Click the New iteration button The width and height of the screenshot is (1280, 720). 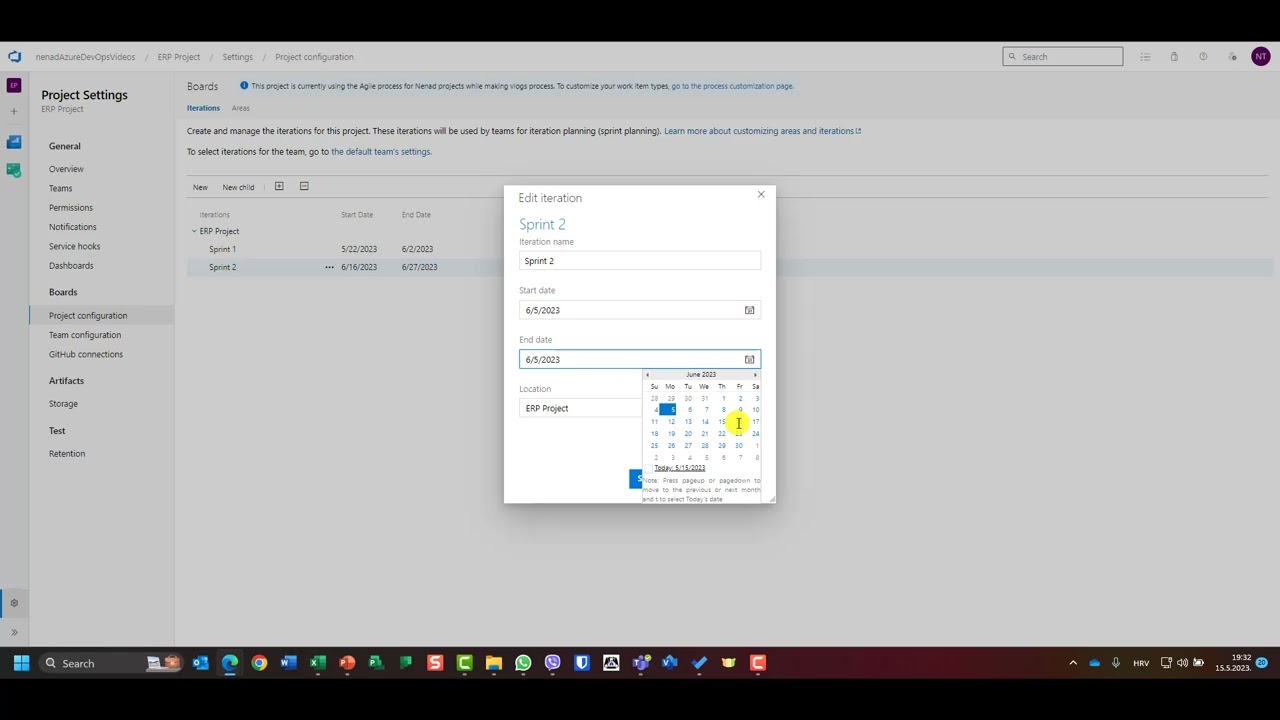coord(200,187)
